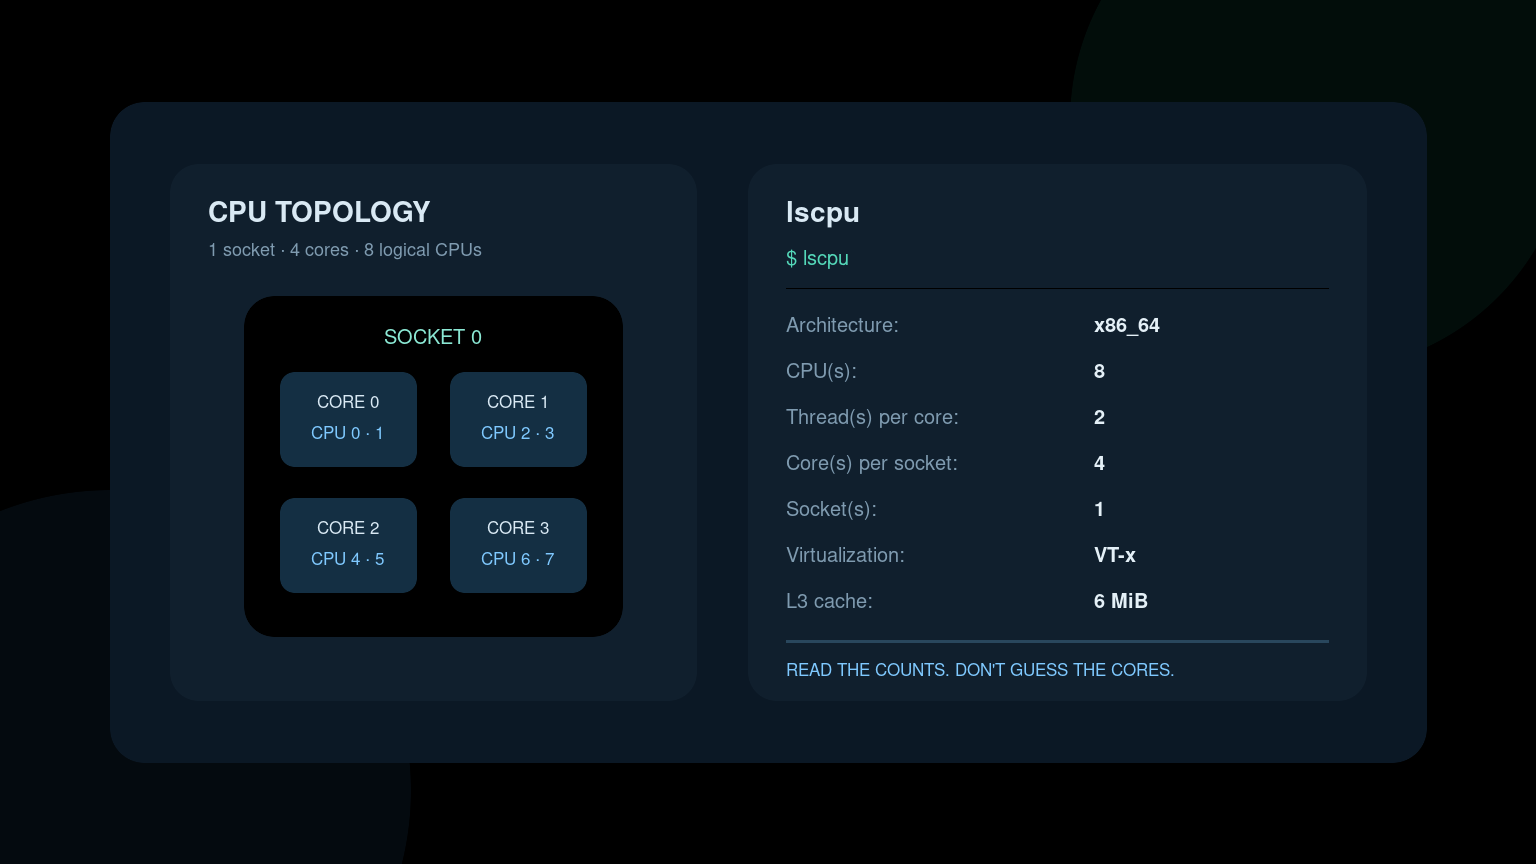Screen dimensions: 1536x864
Task: Click the 'Socket(s):' label
Action: click(x=831, y=509)
